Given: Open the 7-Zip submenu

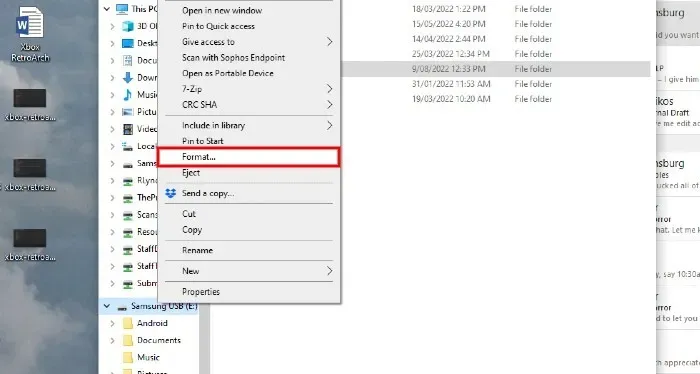Looking at the screenshot, I should coord(249,89).
